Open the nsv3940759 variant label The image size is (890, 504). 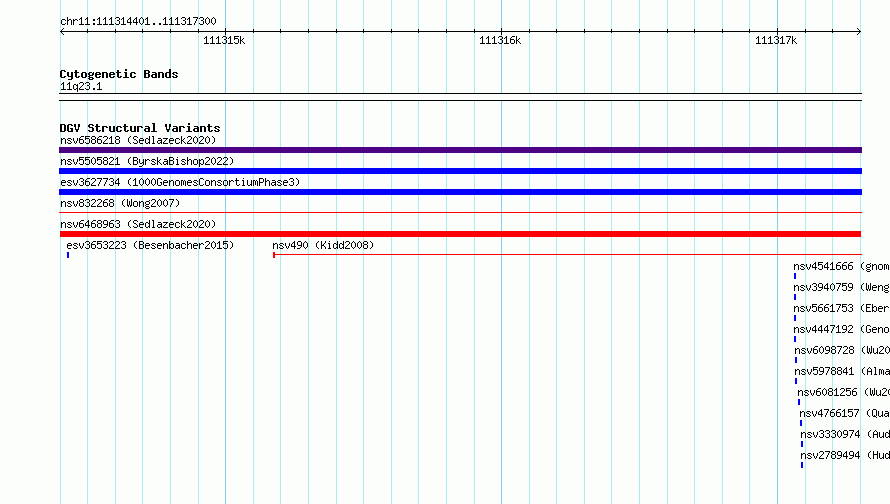point(841,287)
